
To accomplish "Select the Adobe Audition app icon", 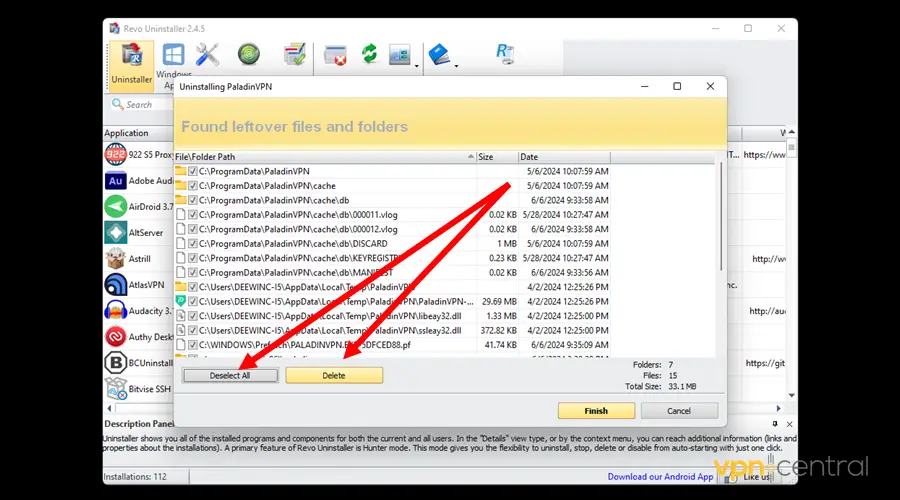I will [115, 181].
